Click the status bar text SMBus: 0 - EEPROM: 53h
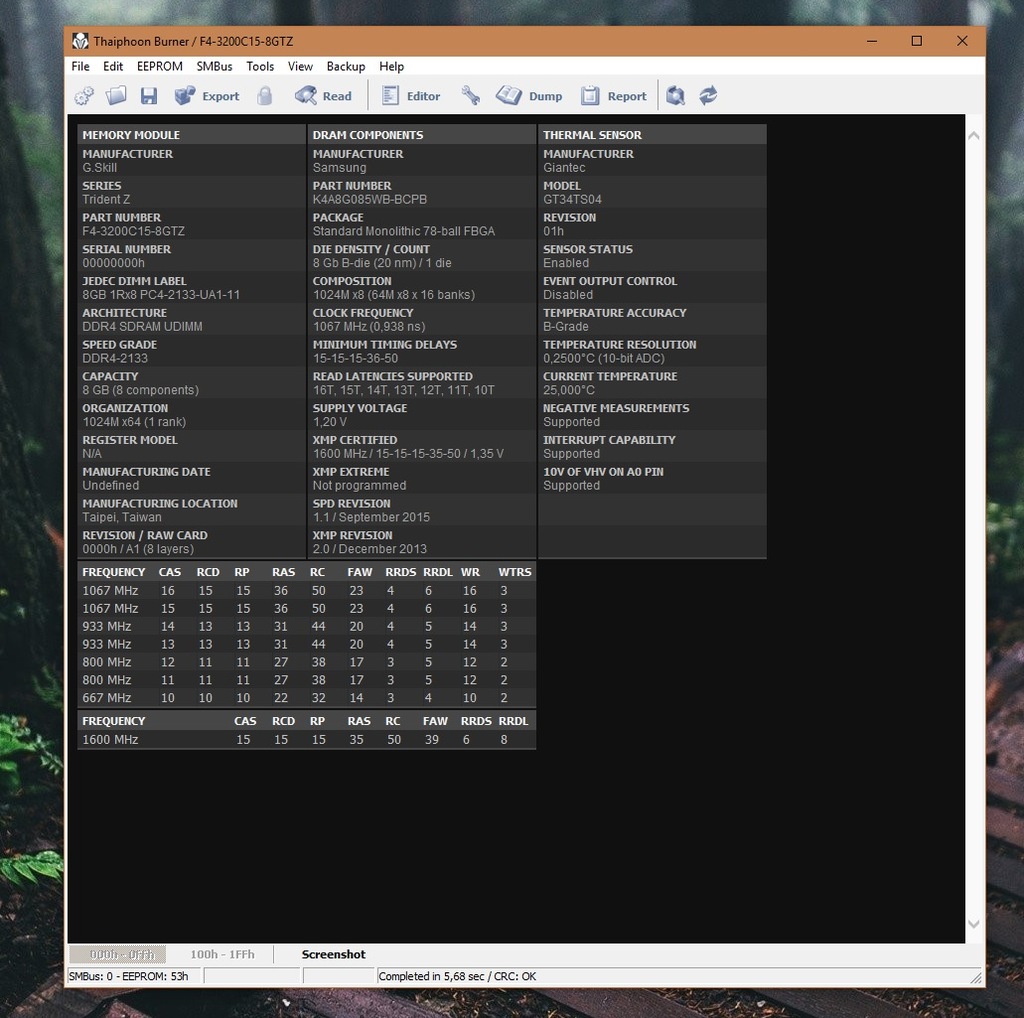Screen dimensions: 1024x1018 pos(129,976)
